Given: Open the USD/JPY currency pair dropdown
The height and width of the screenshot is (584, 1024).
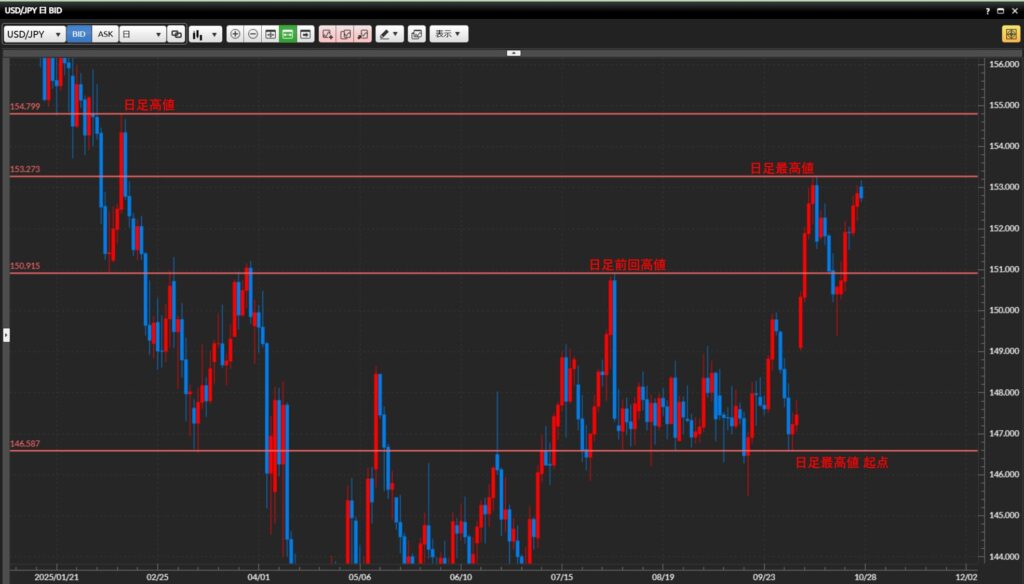Looking at the screenshot, I should point(35,34).
